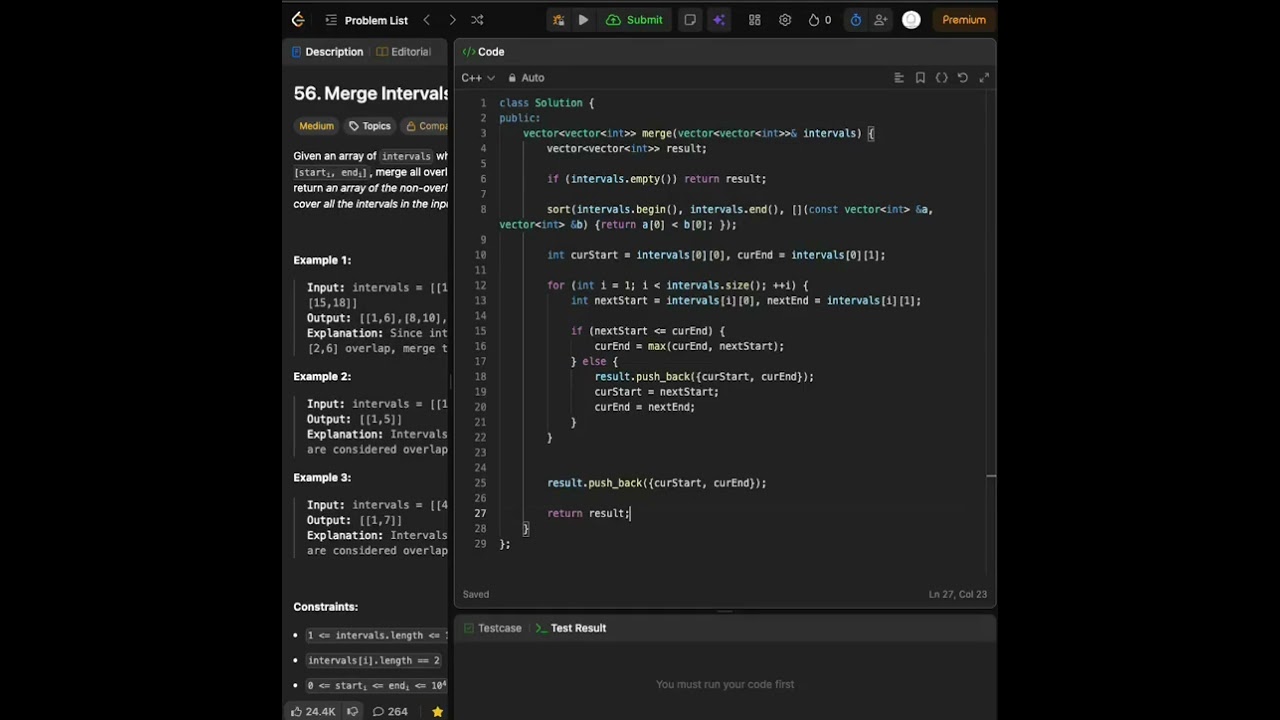Screen dimensions: 1280x720
Task: Click the 'Example 2:' heading
Action: click(322, 377)
